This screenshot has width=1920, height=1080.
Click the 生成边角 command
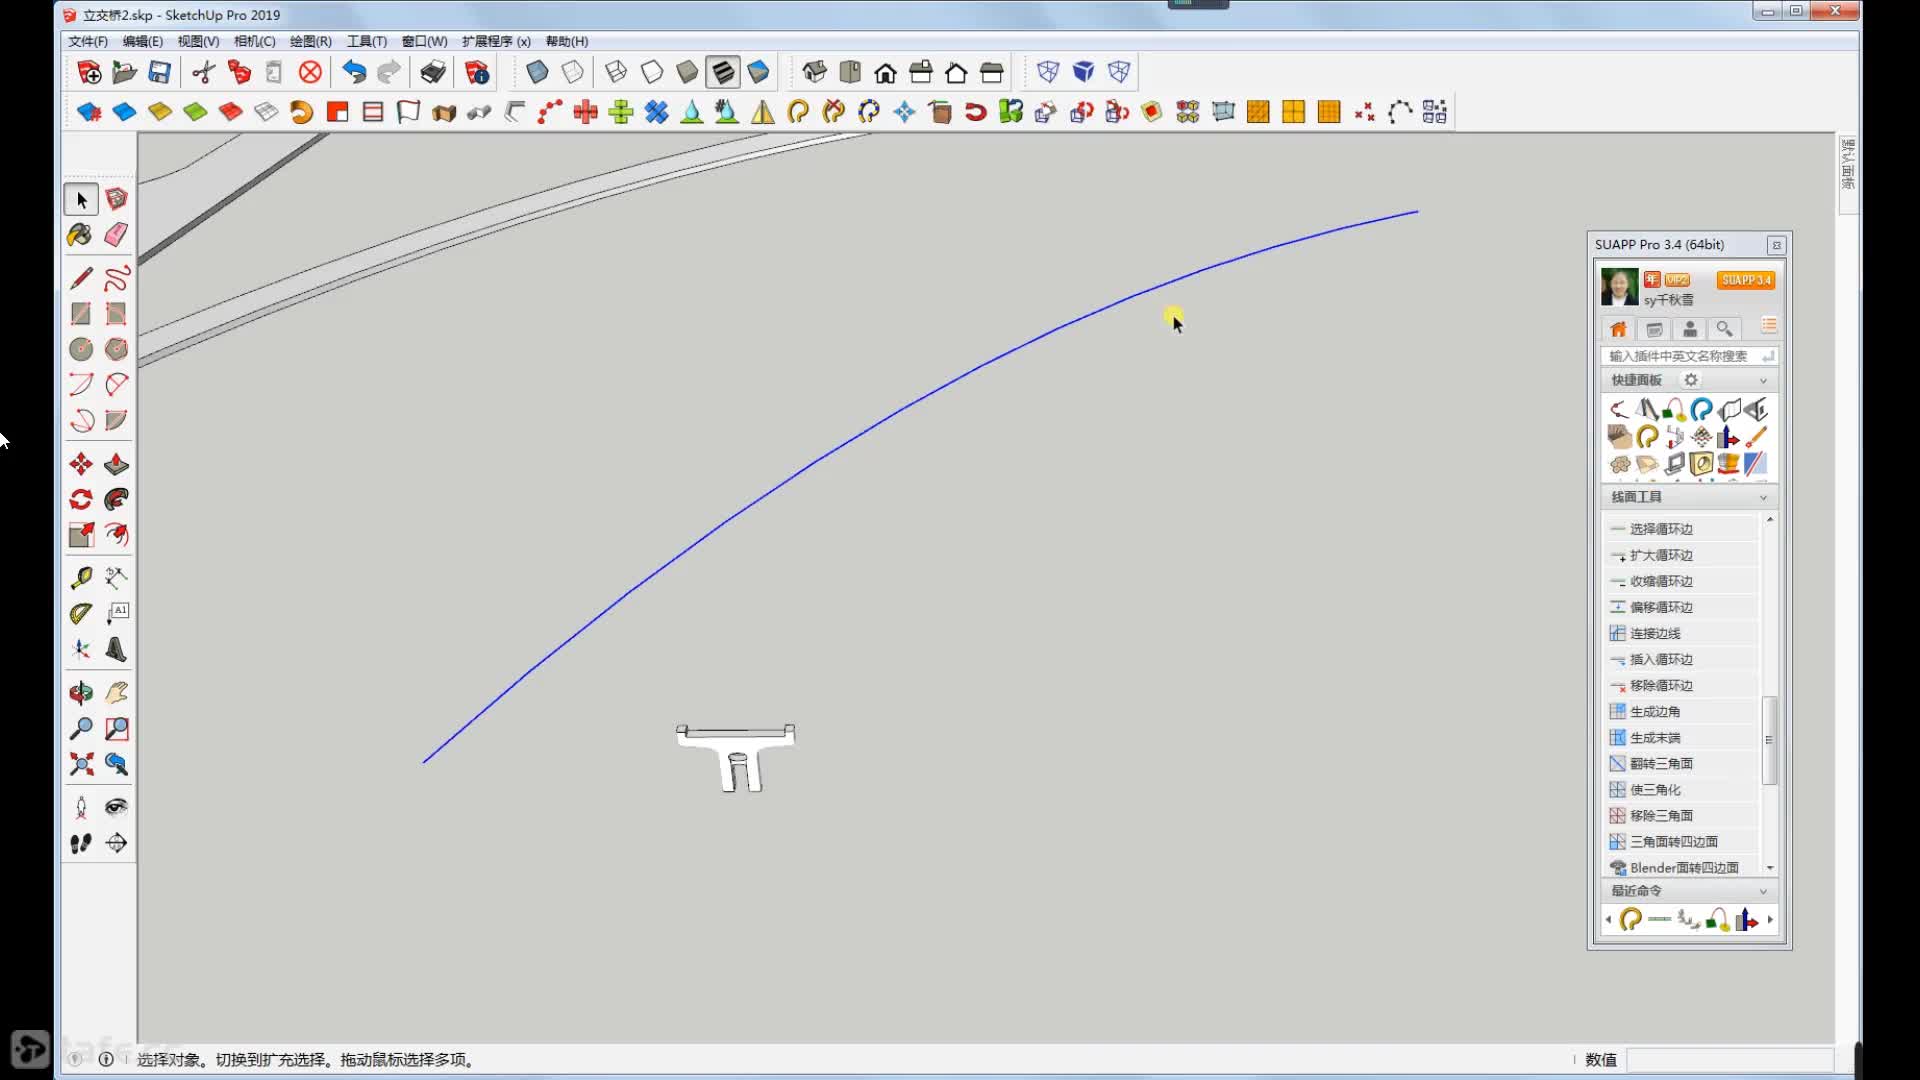tap(1681, 711)
